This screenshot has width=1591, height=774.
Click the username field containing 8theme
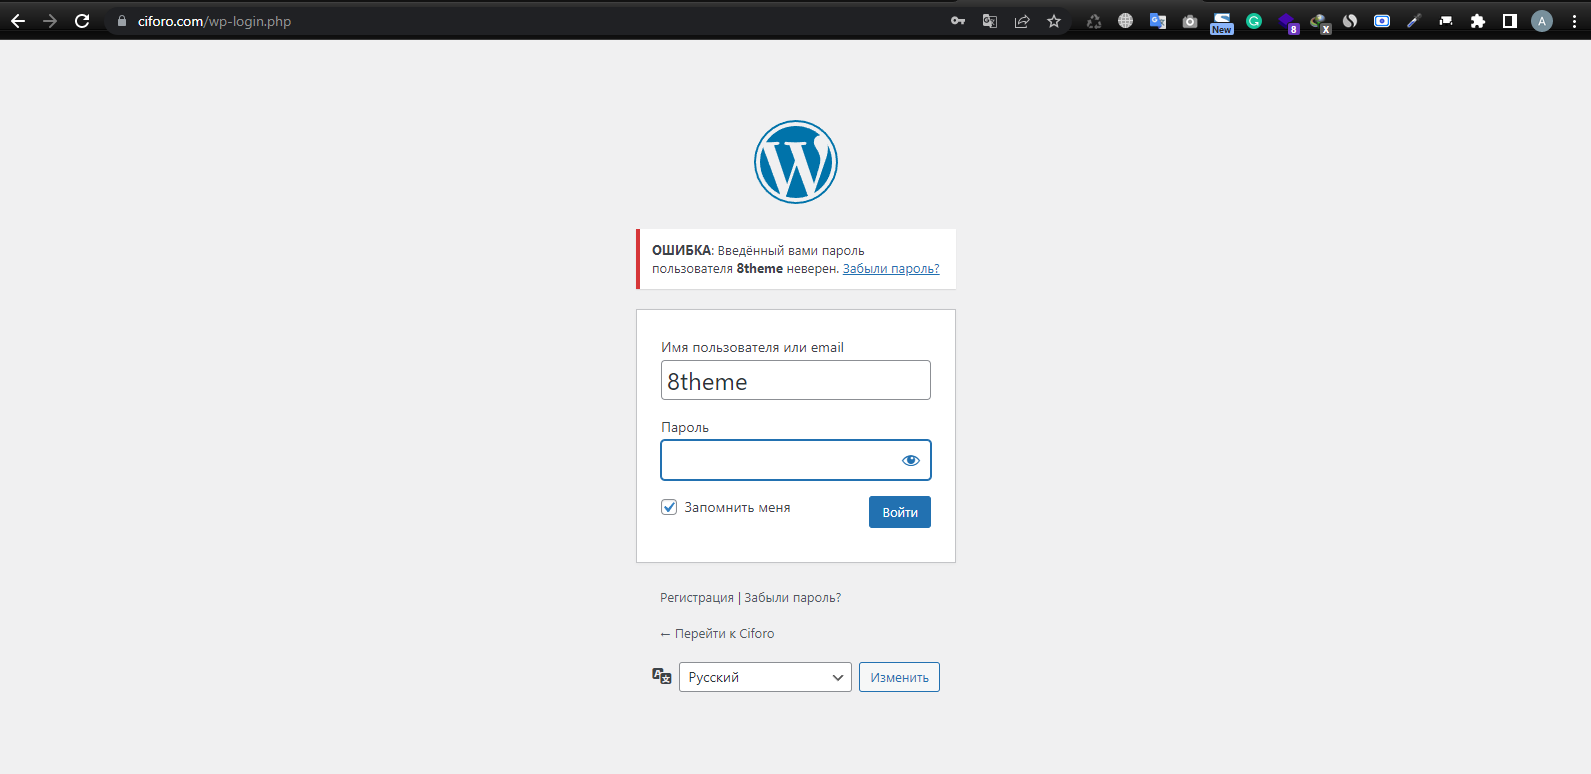pyautogui.click(x=796, y=380)
